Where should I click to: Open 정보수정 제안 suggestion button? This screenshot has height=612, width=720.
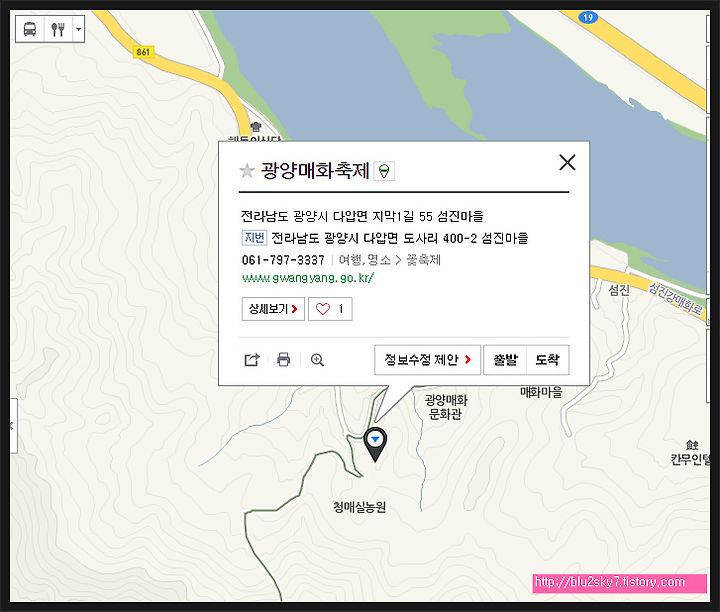(x=428, y=360)
